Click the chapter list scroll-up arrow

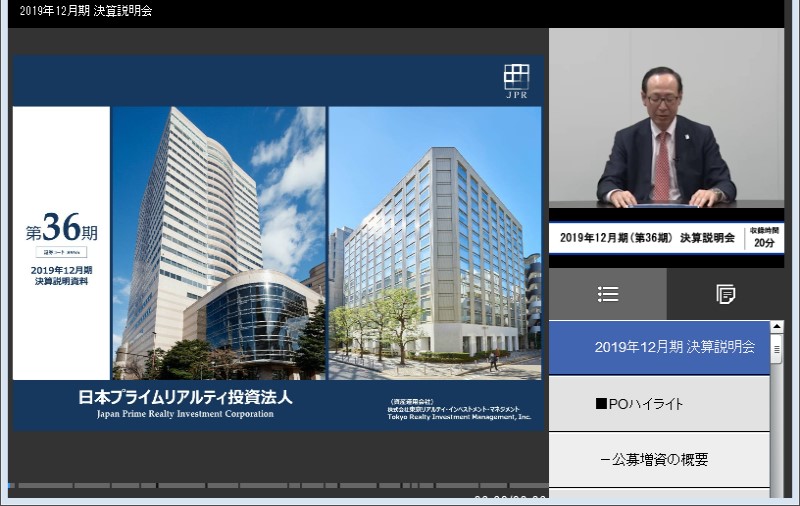[x=777, y=326]
